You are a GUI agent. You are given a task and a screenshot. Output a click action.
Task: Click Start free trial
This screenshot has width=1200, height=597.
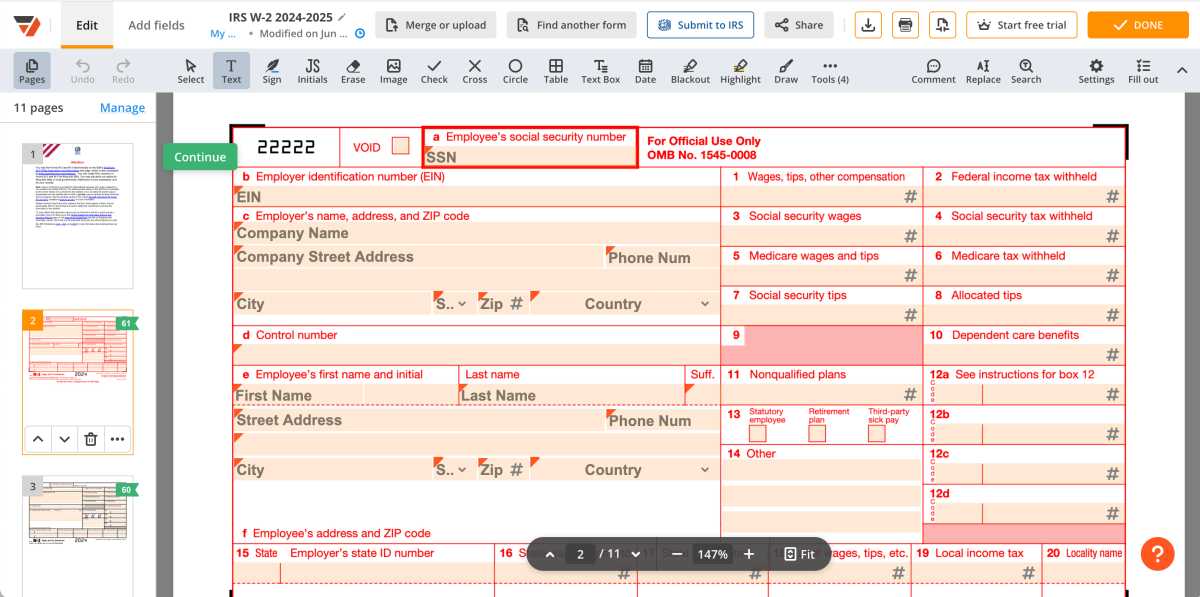click(1023, 25)
